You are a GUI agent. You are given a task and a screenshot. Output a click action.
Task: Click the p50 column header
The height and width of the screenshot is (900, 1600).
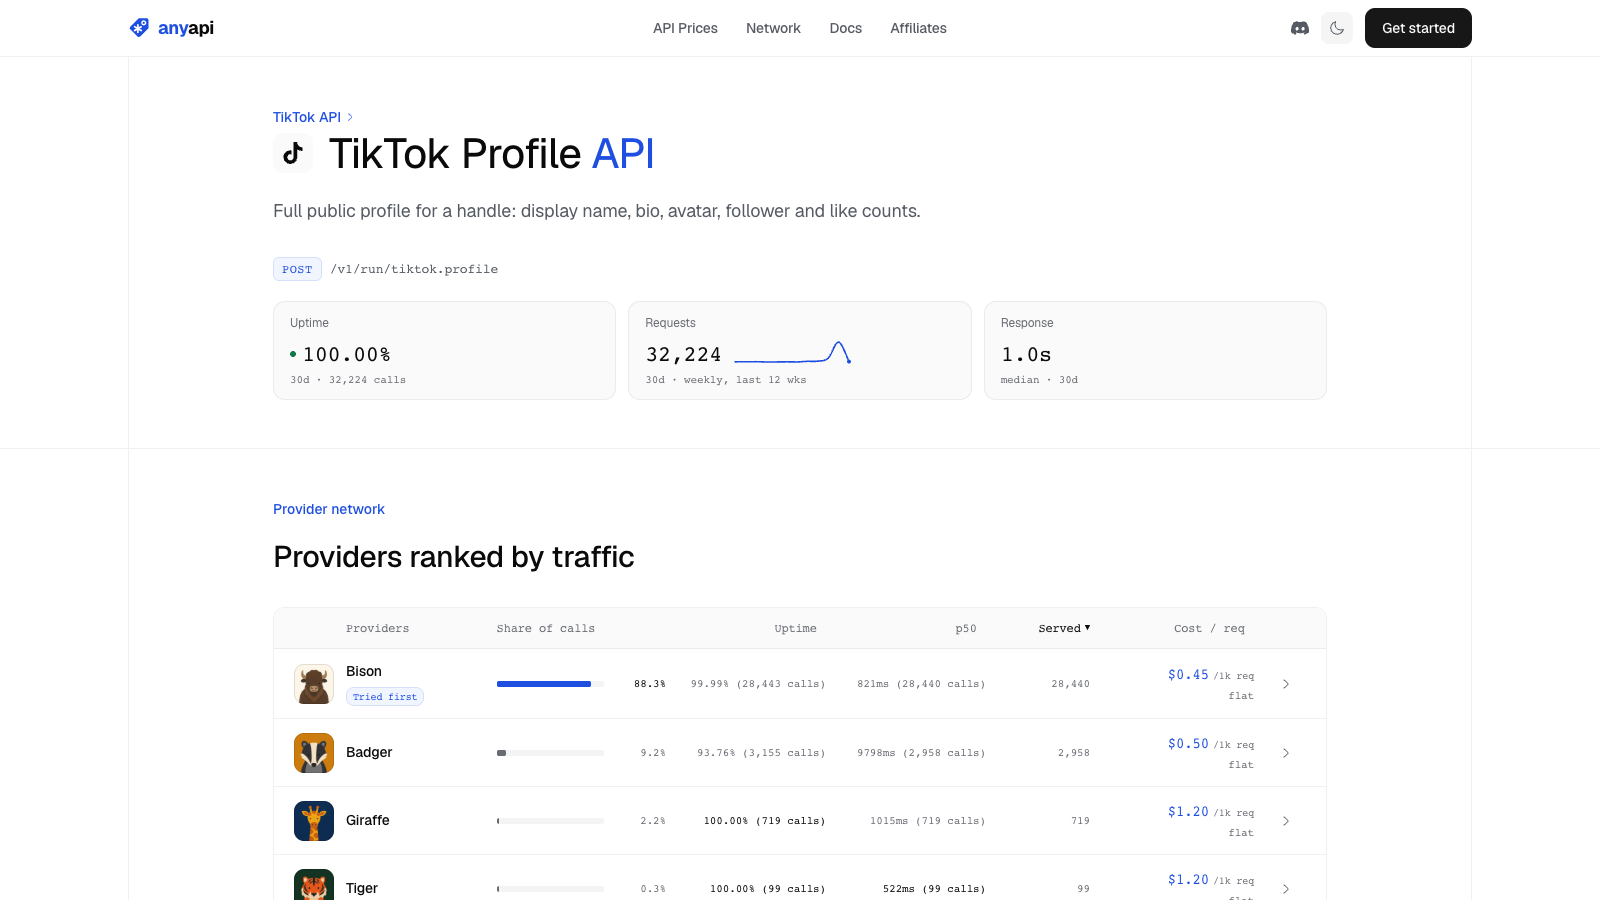coord(965,628)
